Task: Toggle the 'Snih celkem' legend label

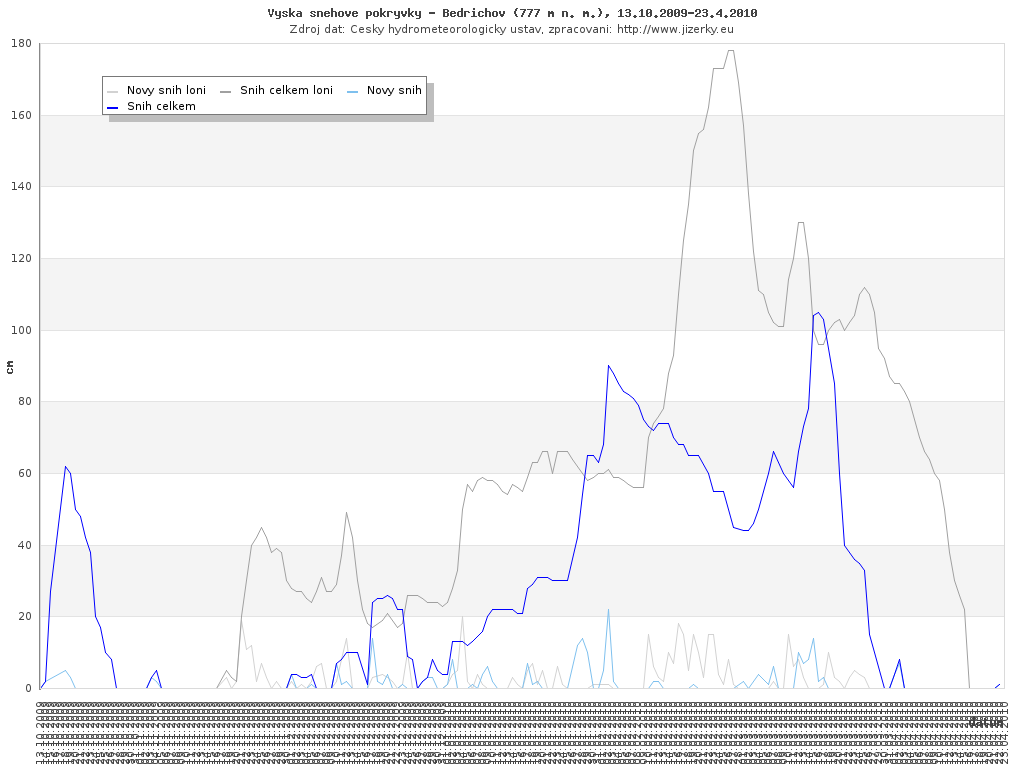Action: (161, 106)
